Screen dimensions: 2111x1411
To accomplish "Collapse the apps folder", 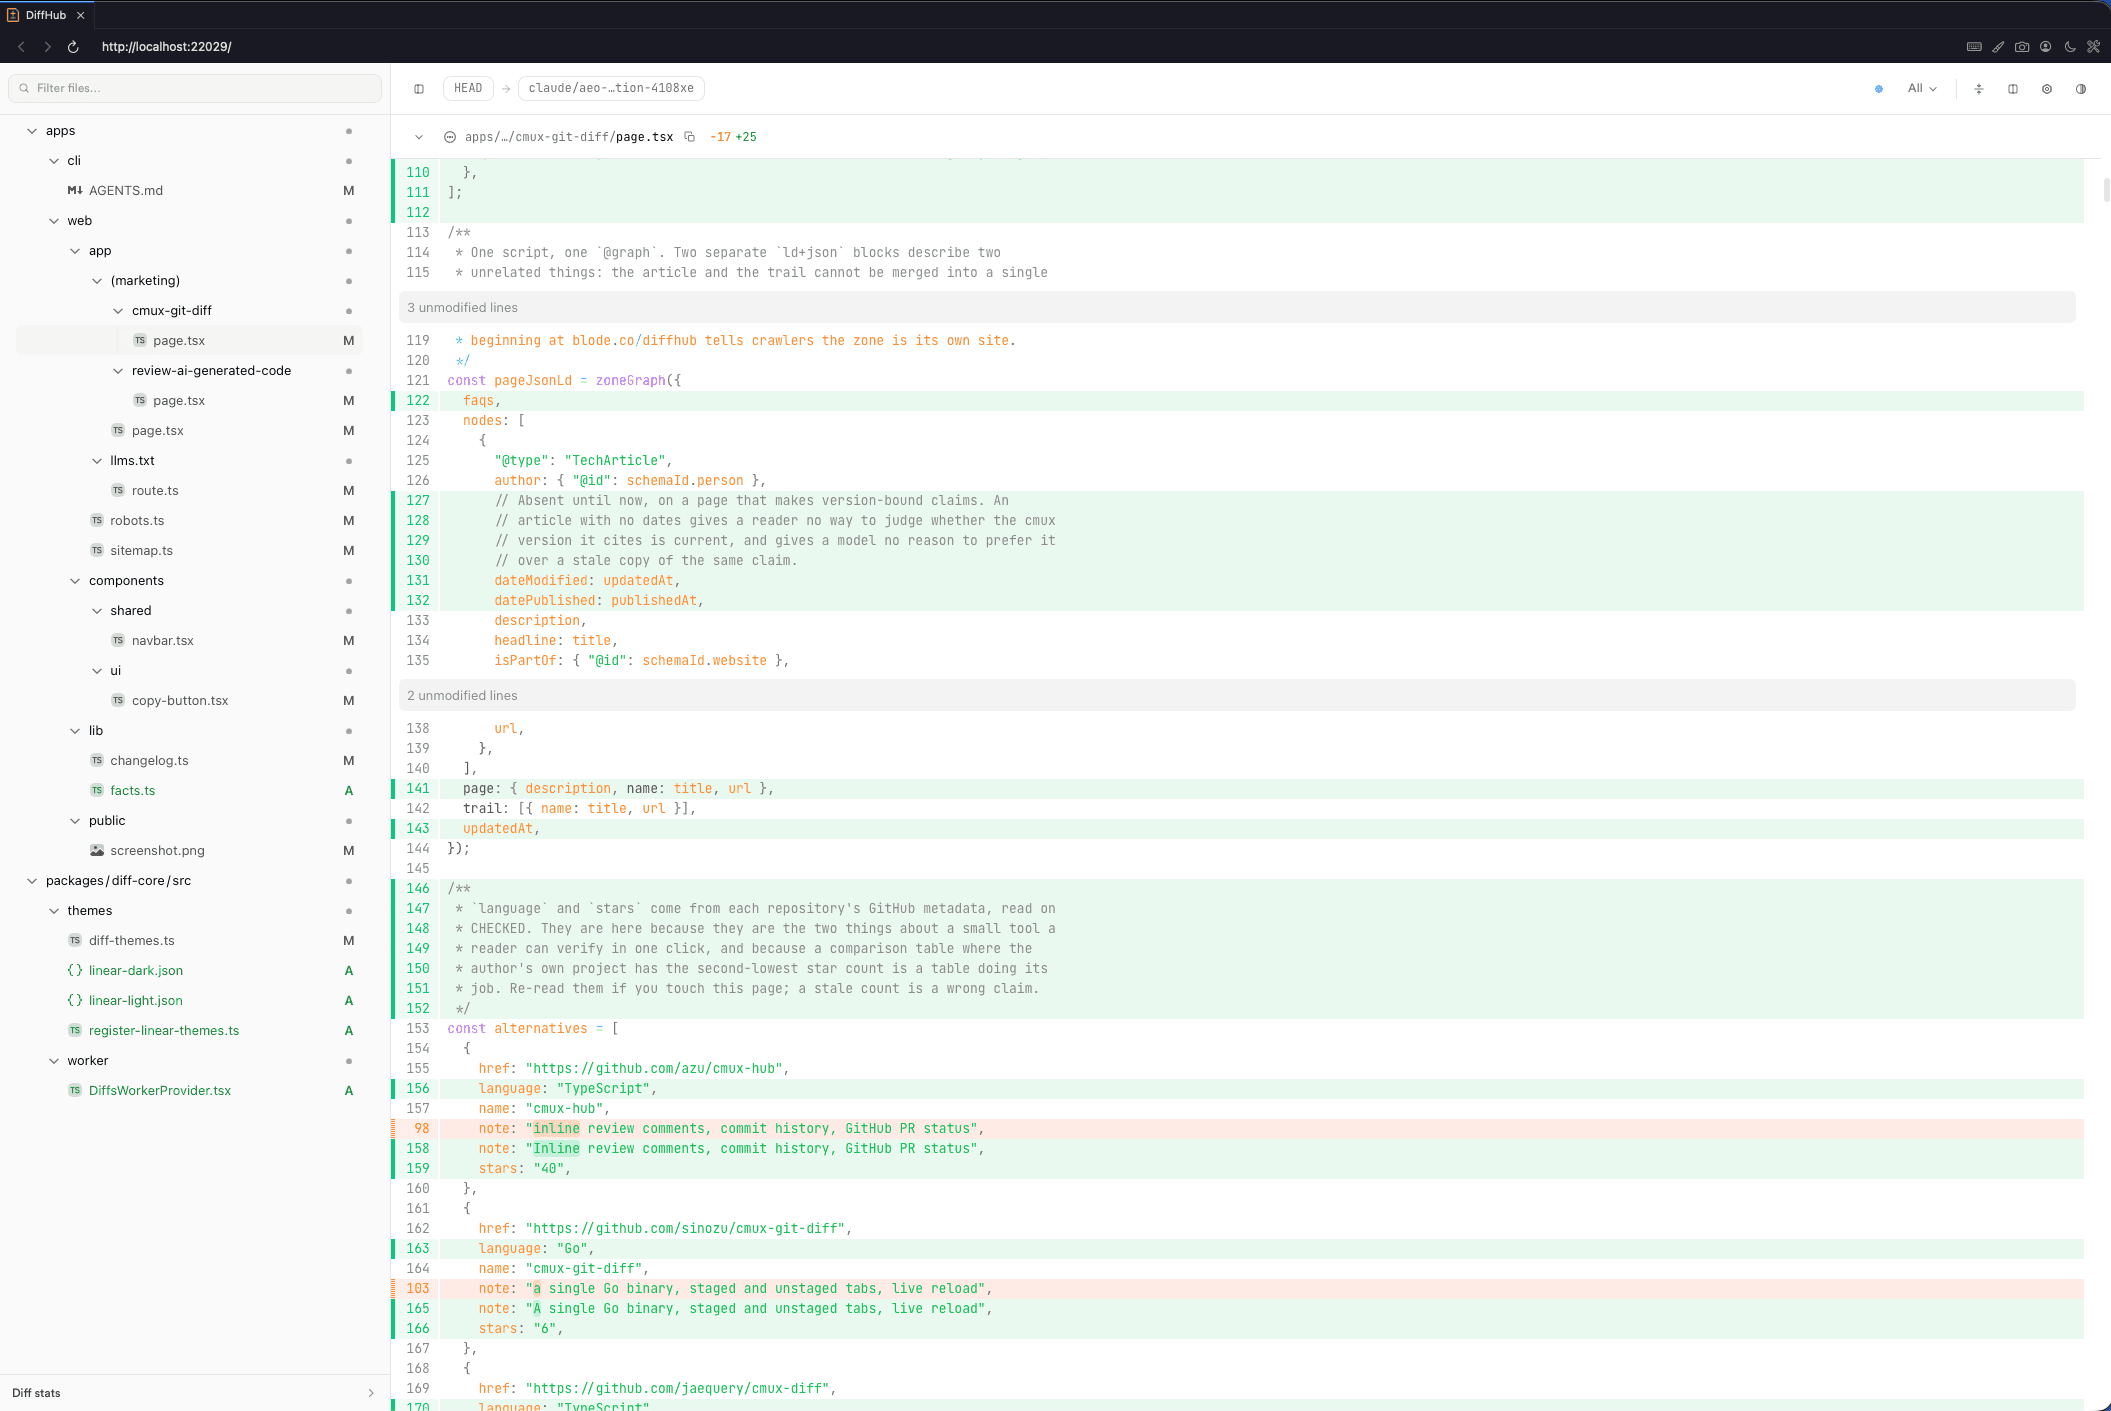I will [32, 130].
